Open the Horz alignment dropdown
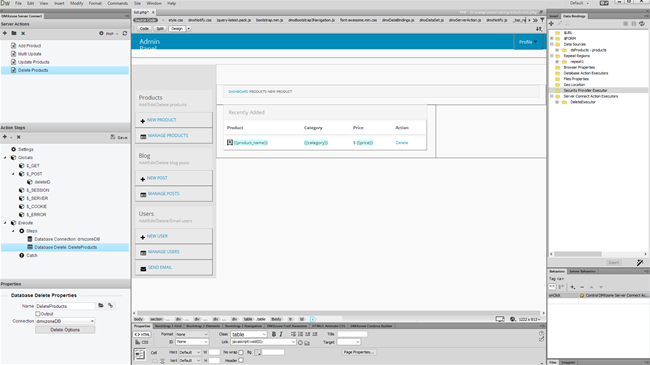 coord(190,352)
